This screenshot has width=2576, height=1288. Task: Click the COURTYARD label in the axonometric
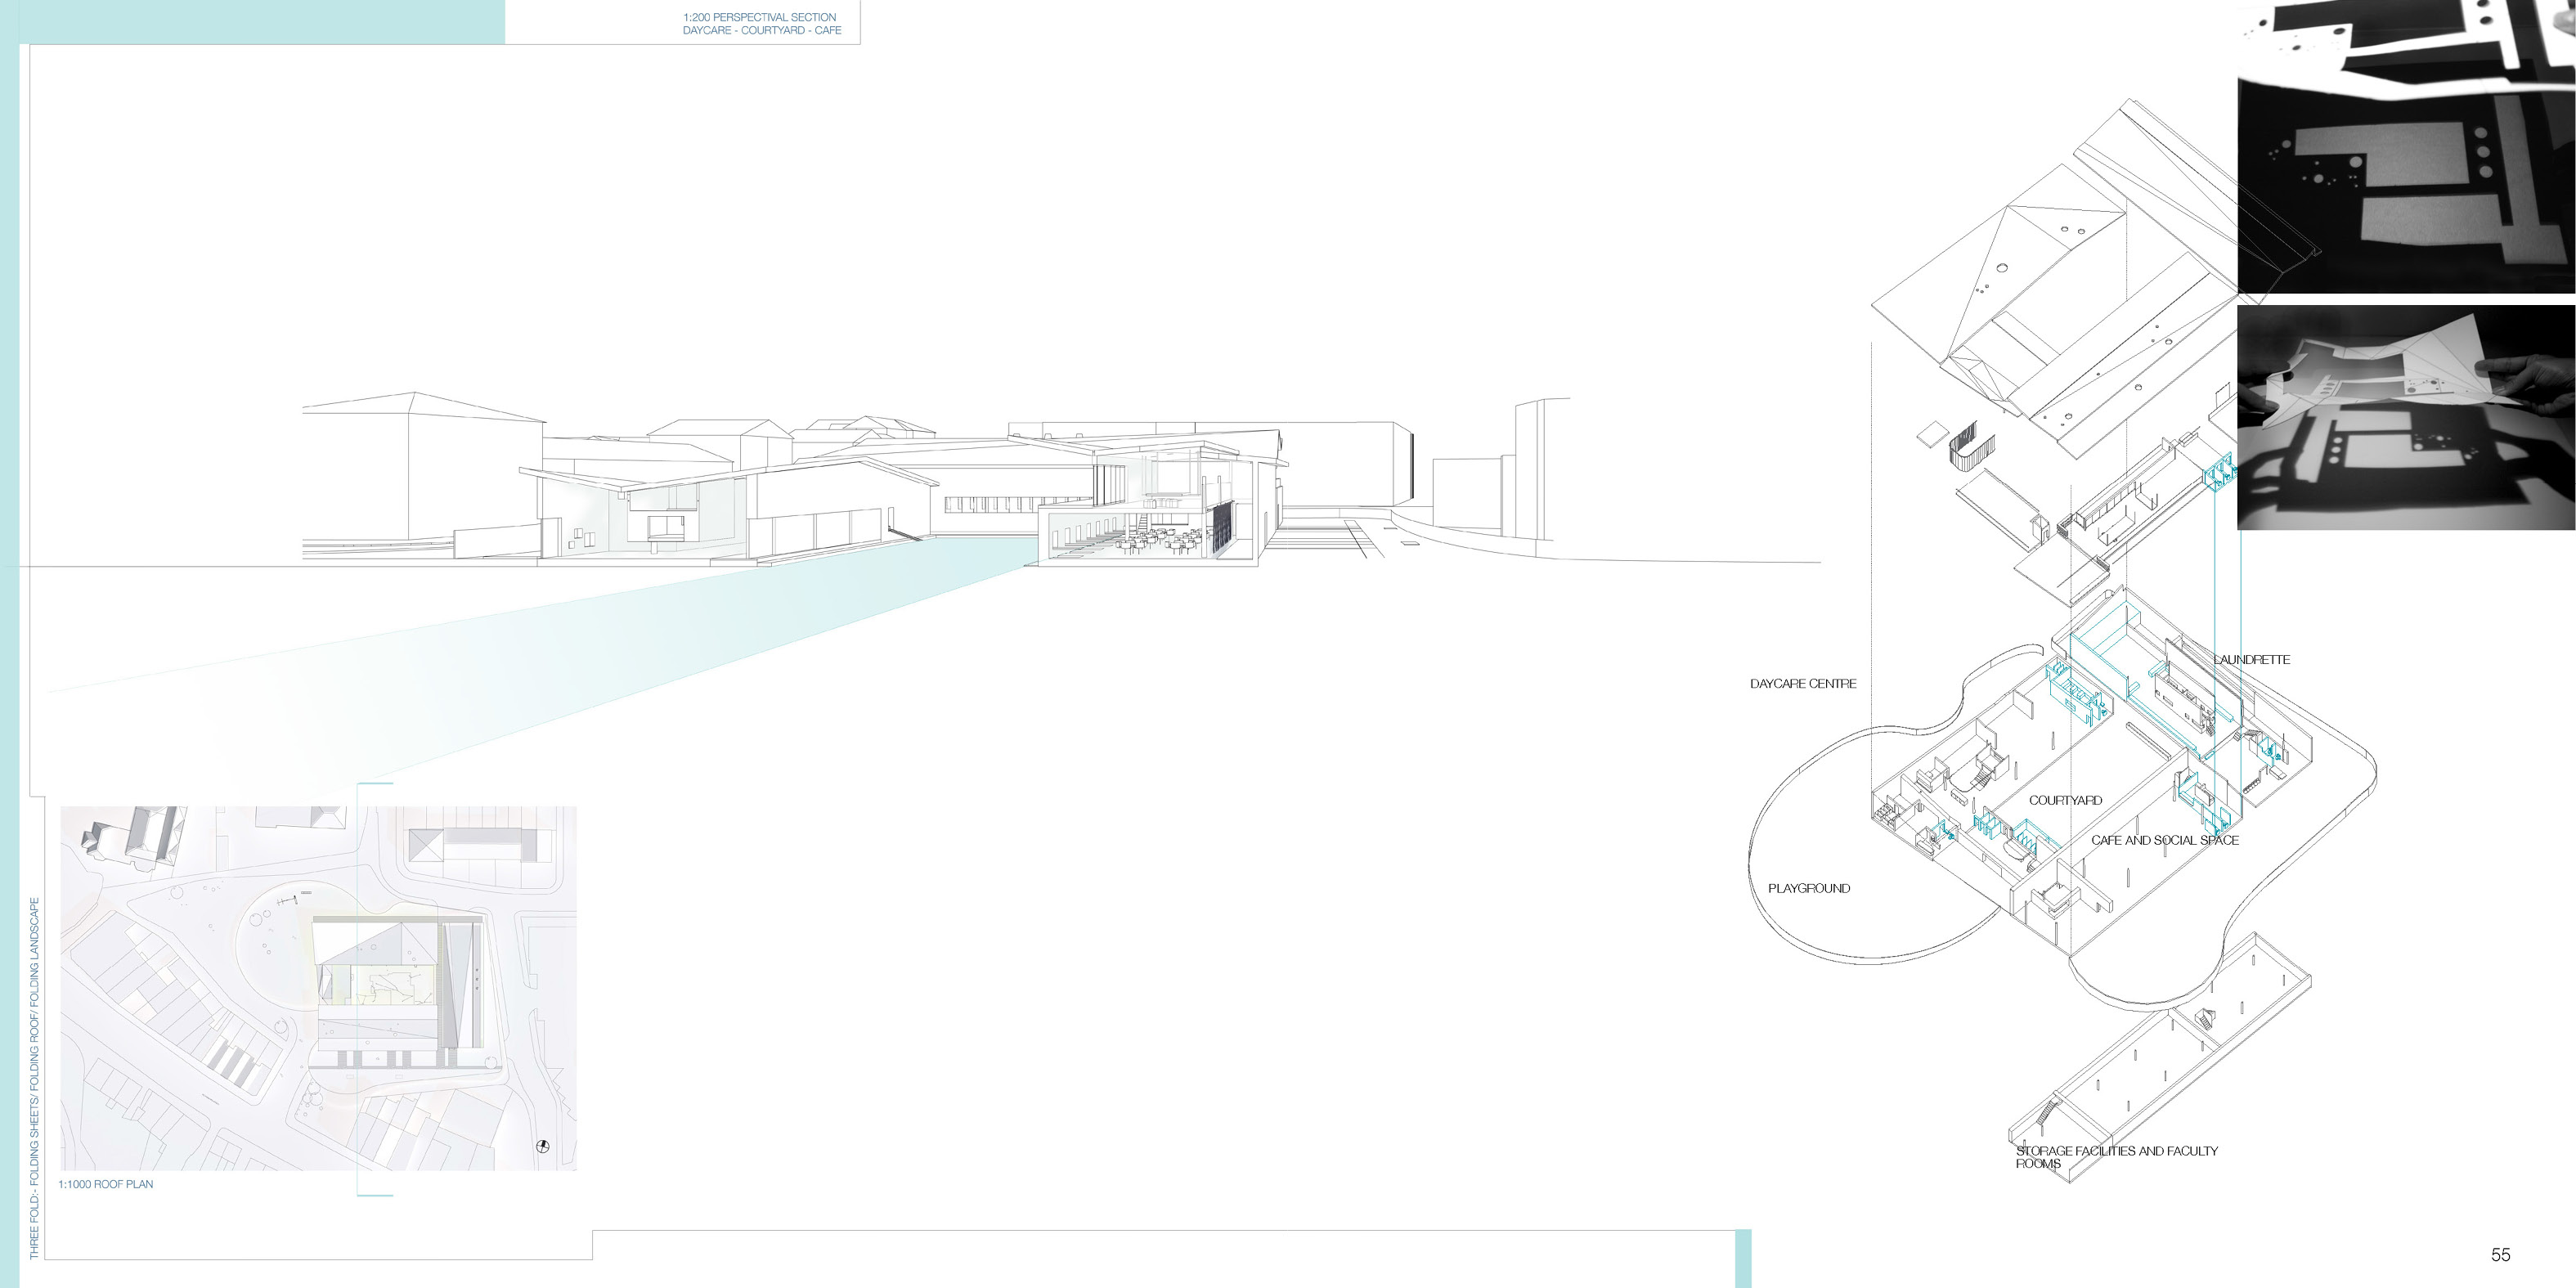click(x=2065, y=801)
